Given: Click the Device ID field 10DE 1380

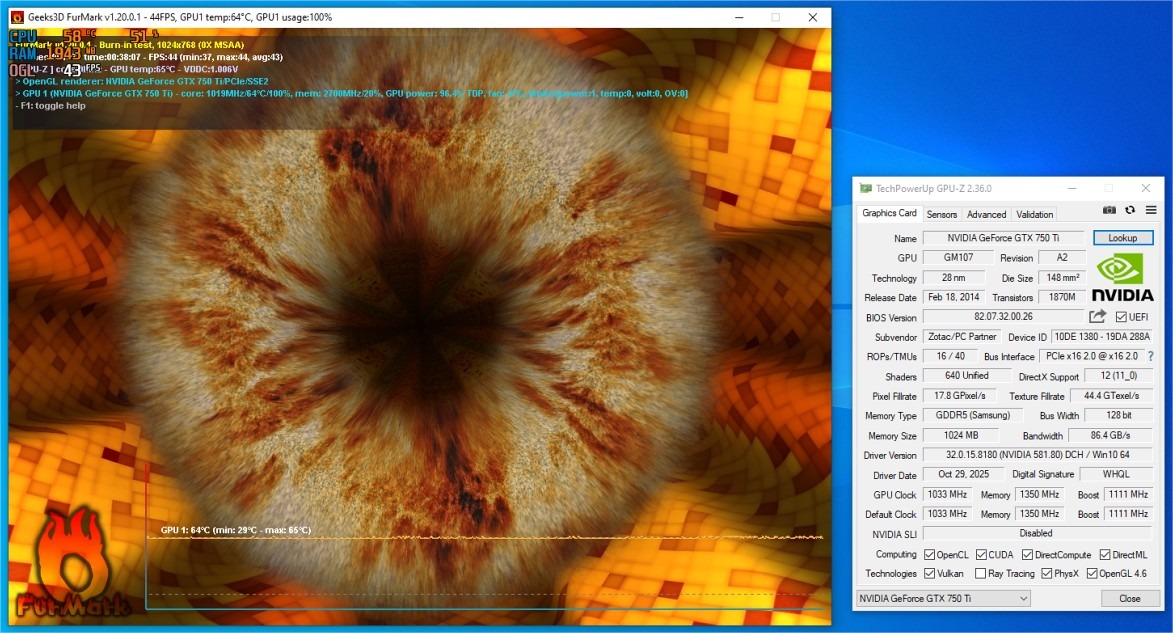Looking at the screenshot, I should pyautogui.click(x=1102, y=337).
